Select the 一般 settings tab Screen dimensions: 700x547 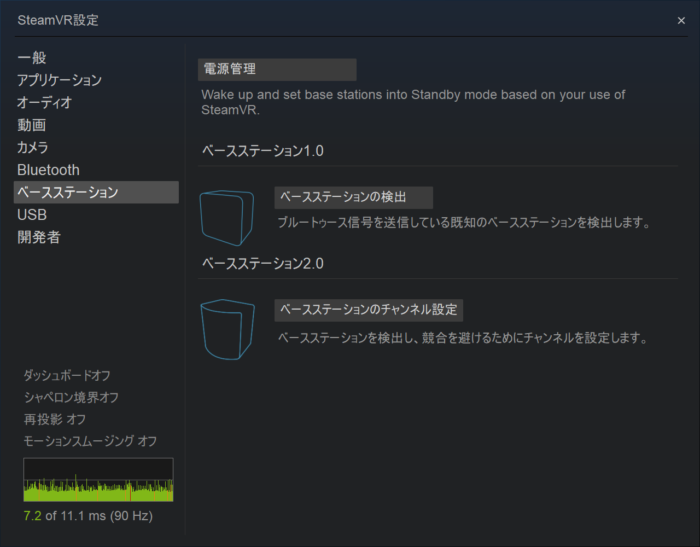coord(32,58)
